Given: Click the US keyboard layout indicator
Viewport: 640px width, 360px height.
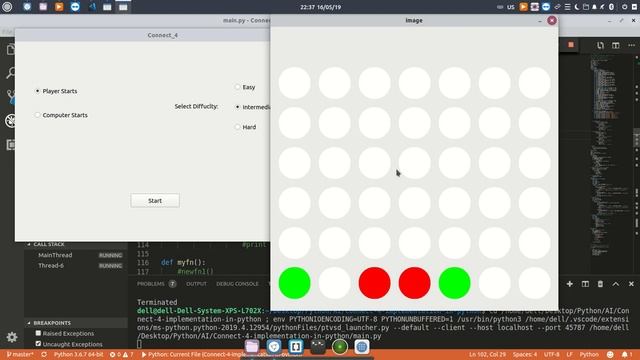Looking at the screenshot, I should (x=511, y=7).
